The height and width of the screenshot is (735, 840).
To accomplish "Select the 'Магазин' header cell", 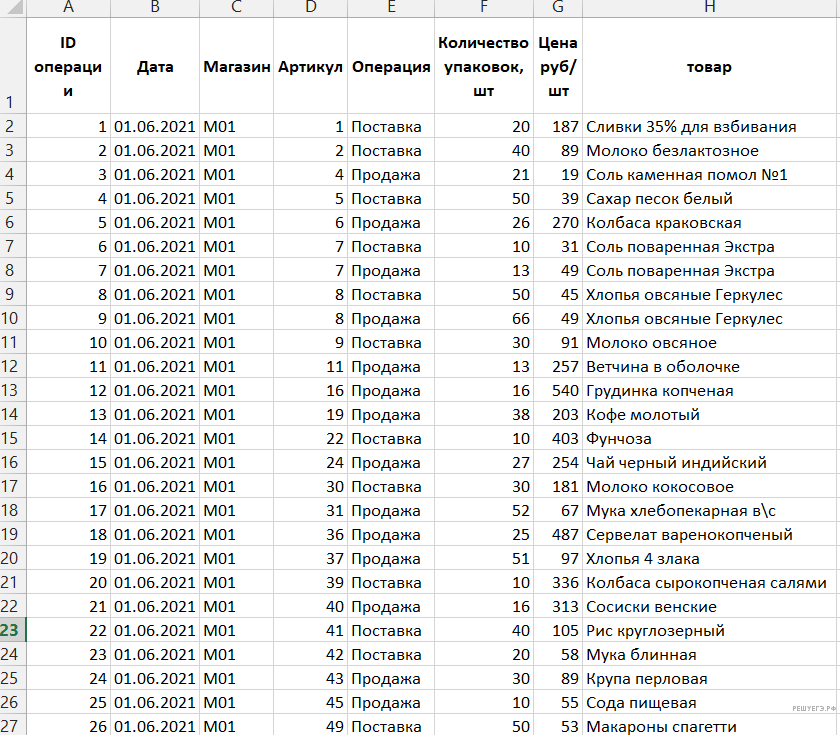I will (237, 68).
